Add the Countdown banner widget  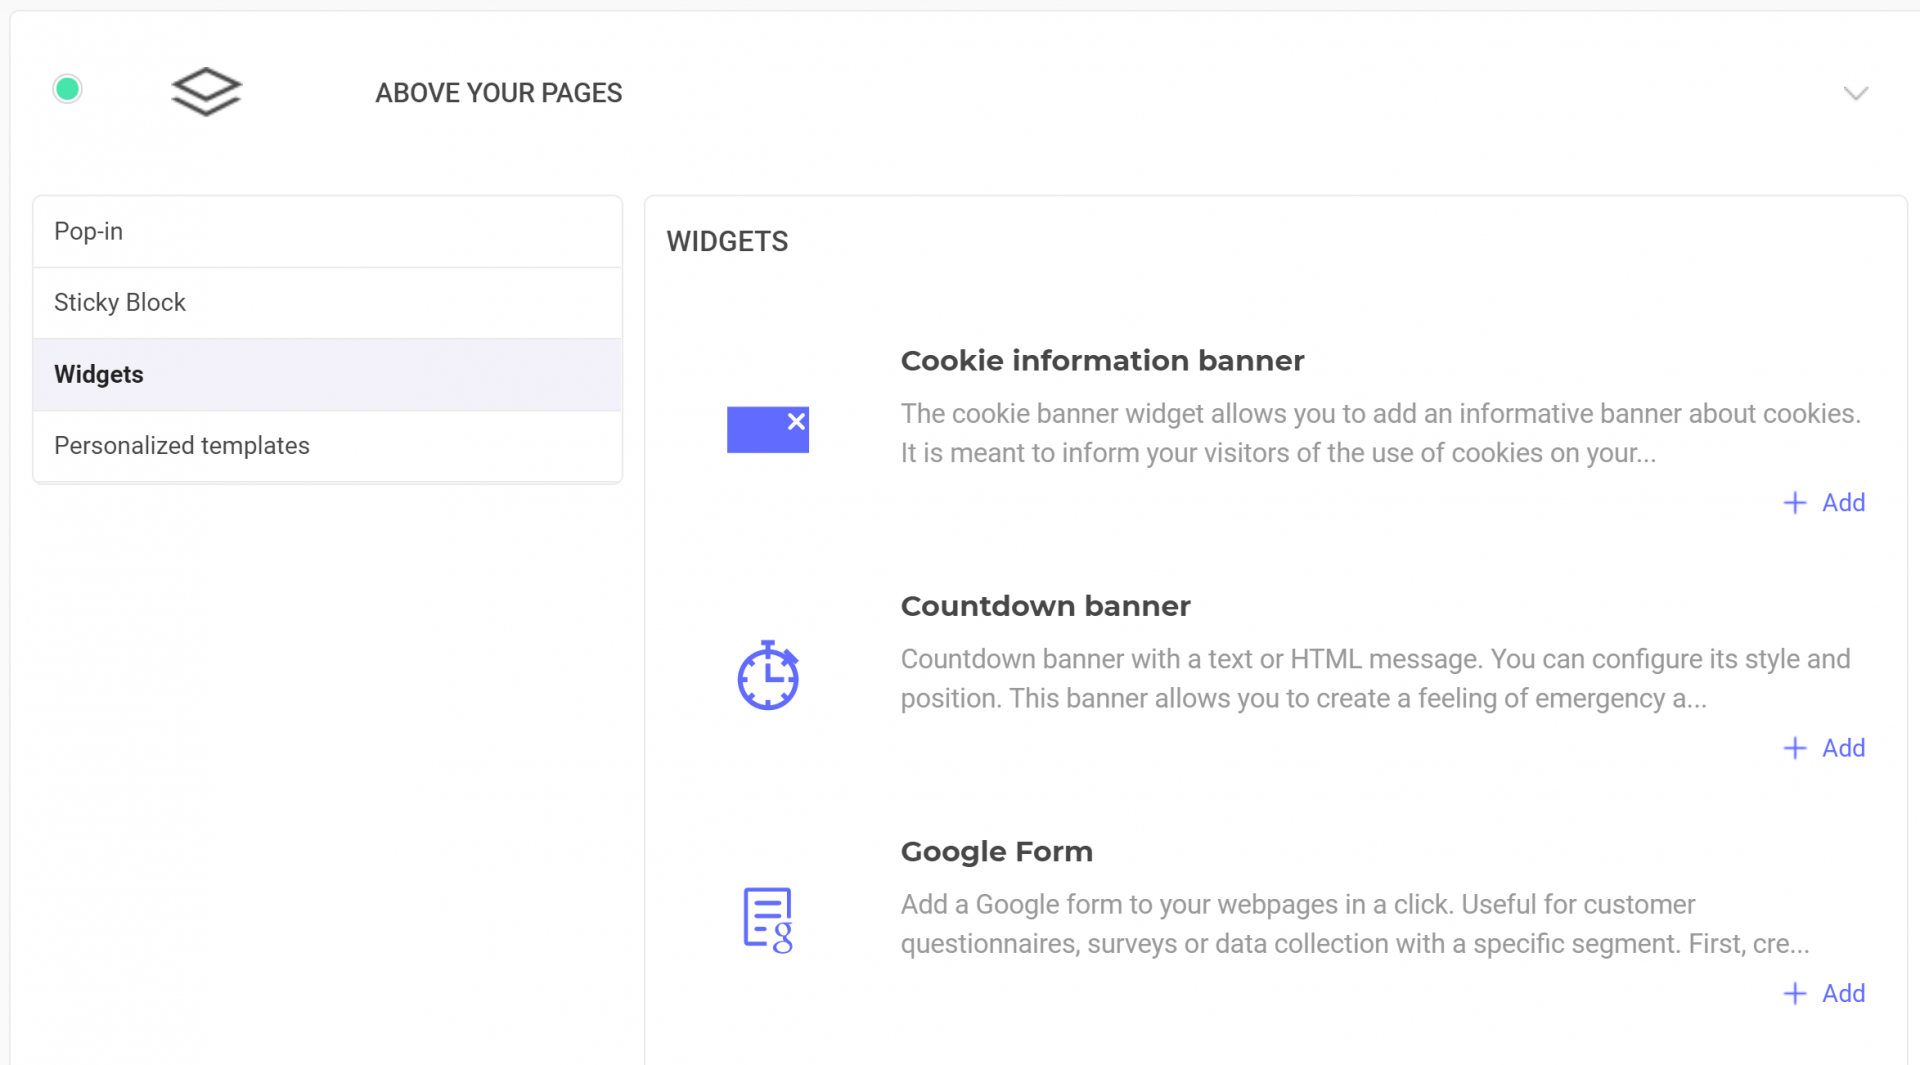(x=1824, y=748)
